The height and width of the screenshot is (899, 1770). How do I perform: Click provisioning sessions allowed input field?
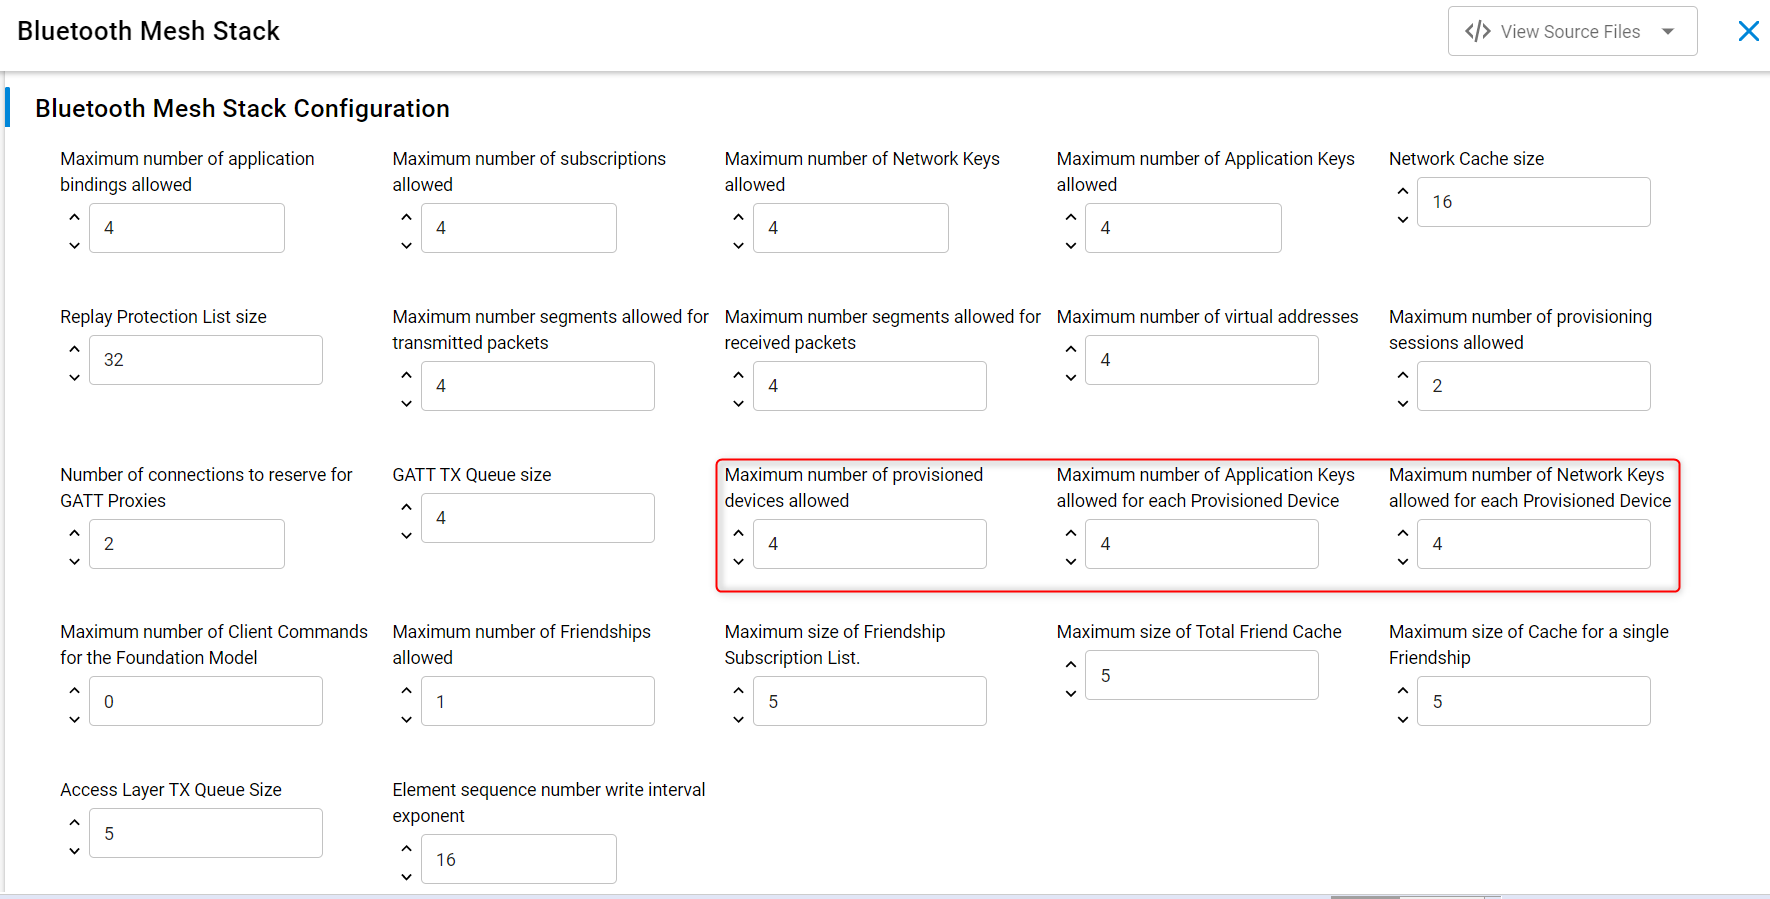click(x=1534, y=386)
